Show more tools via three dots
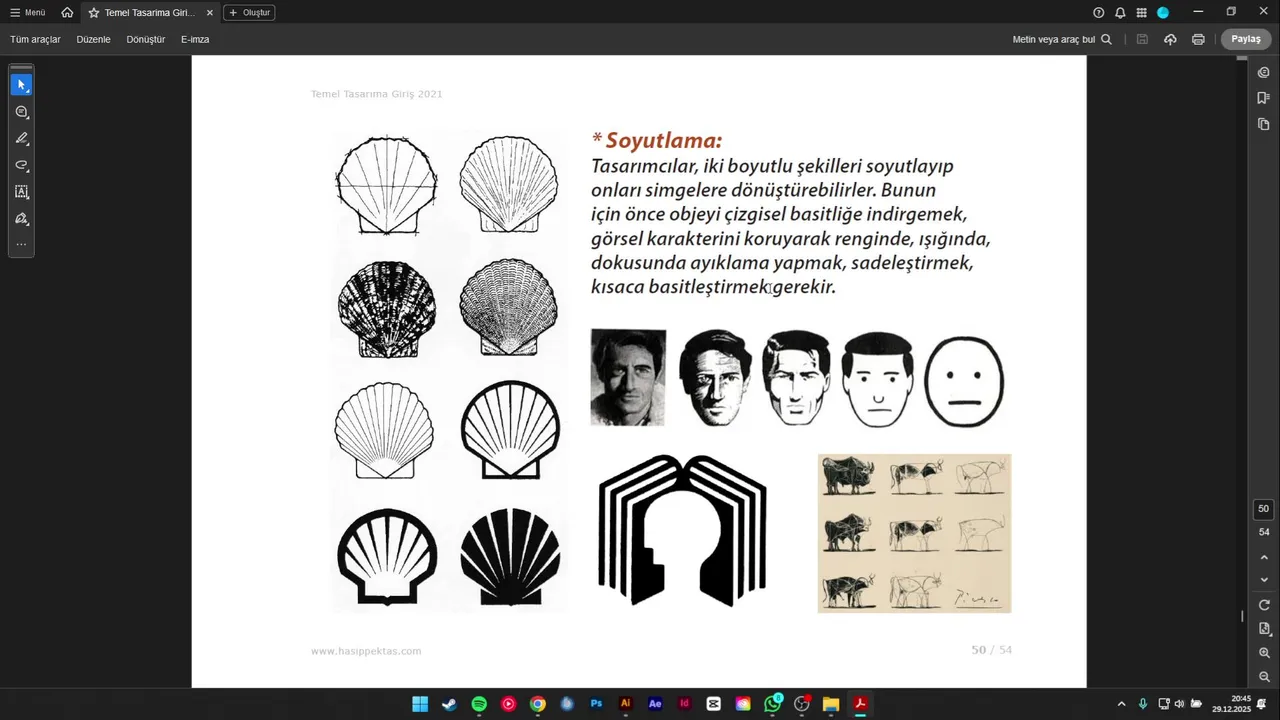Viewport: 1280px width, 720px height. (x=21, y=244)
